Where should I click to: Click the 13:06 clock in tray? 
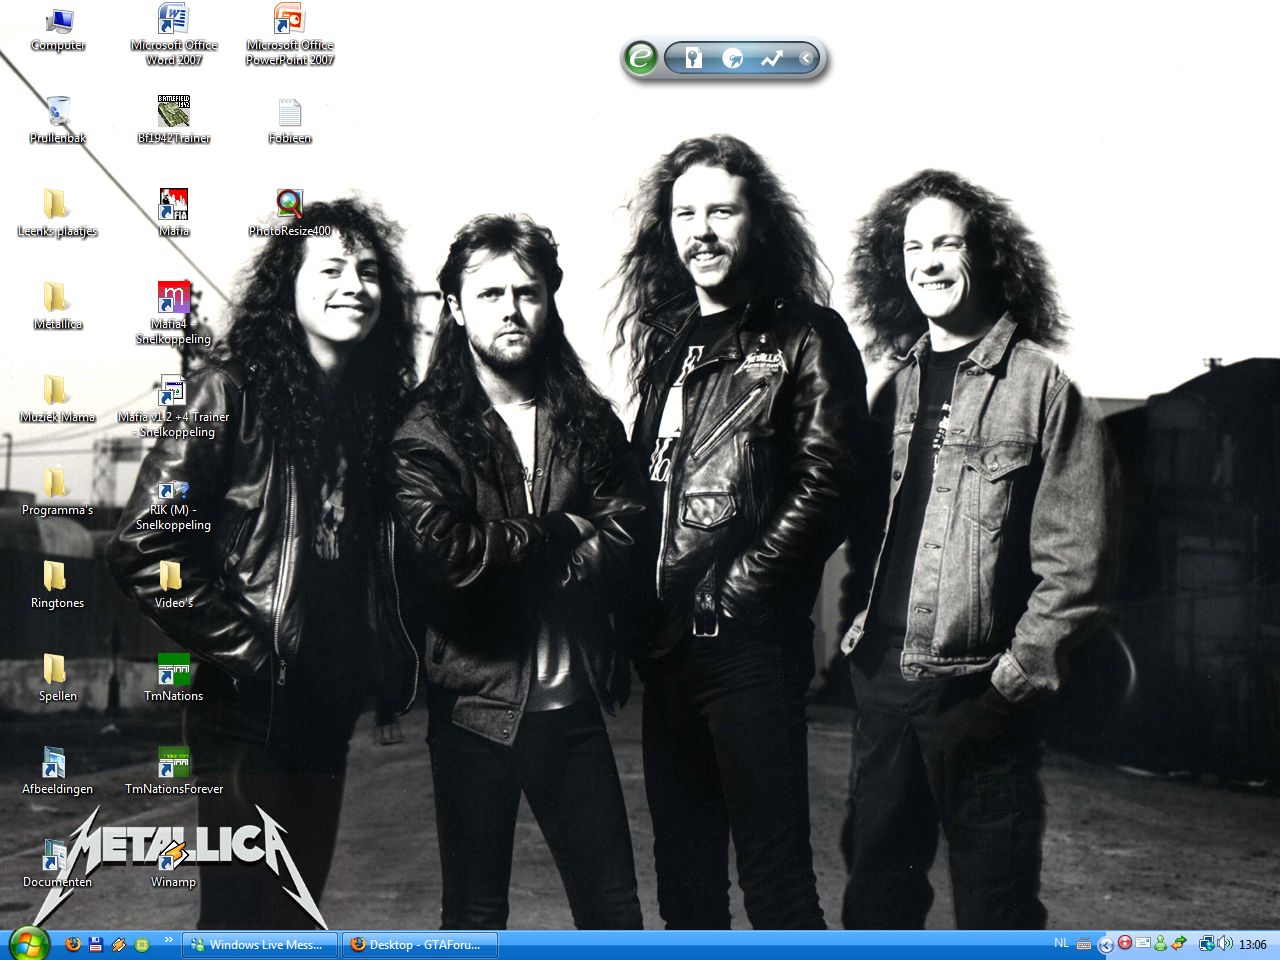pyautogui.click(x=1253, y=944)
